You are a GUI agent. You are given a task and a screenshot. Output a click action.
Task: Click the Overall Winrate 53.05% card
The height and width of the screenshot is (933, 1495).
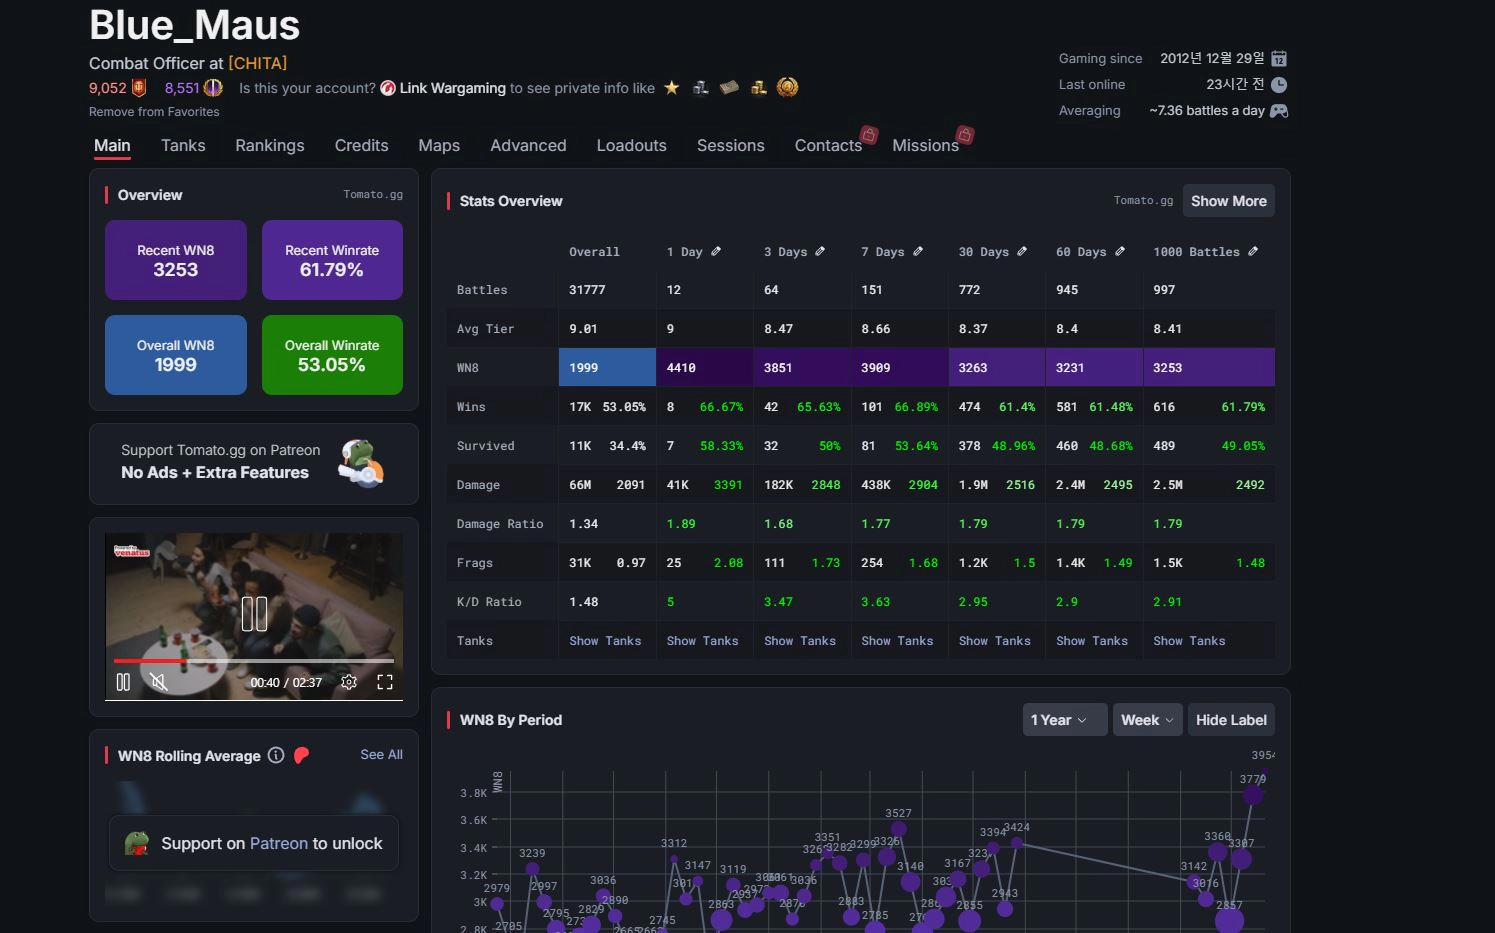click(x=332, y=355)
